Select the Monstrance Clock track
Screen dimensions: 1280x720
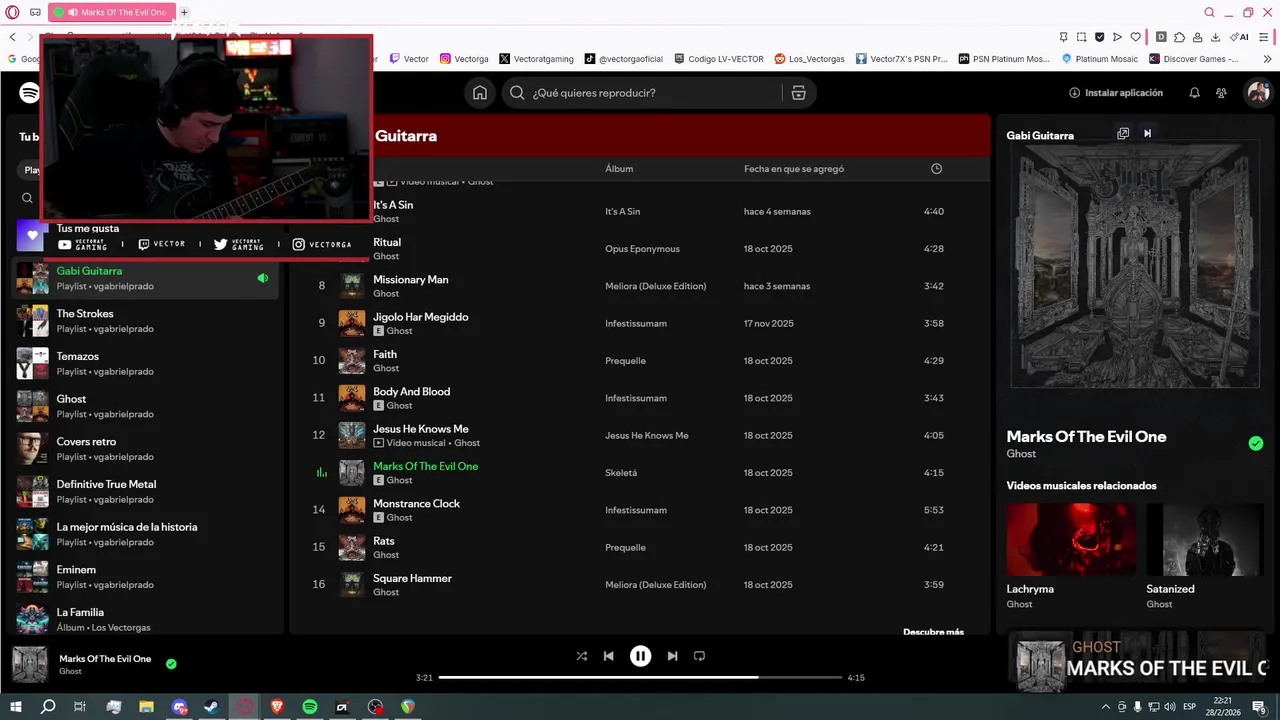pos(640,510)
